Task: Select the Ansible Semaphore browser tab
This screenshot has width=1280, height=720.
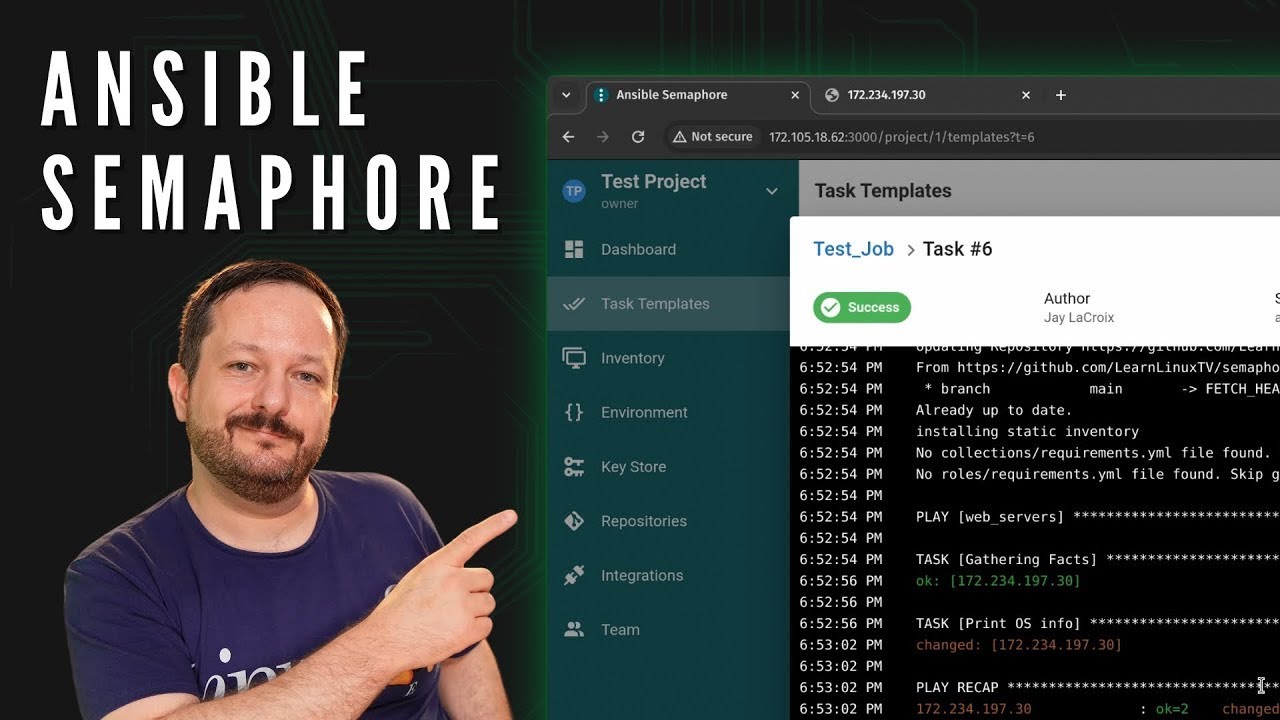Action: coord(680,95)
